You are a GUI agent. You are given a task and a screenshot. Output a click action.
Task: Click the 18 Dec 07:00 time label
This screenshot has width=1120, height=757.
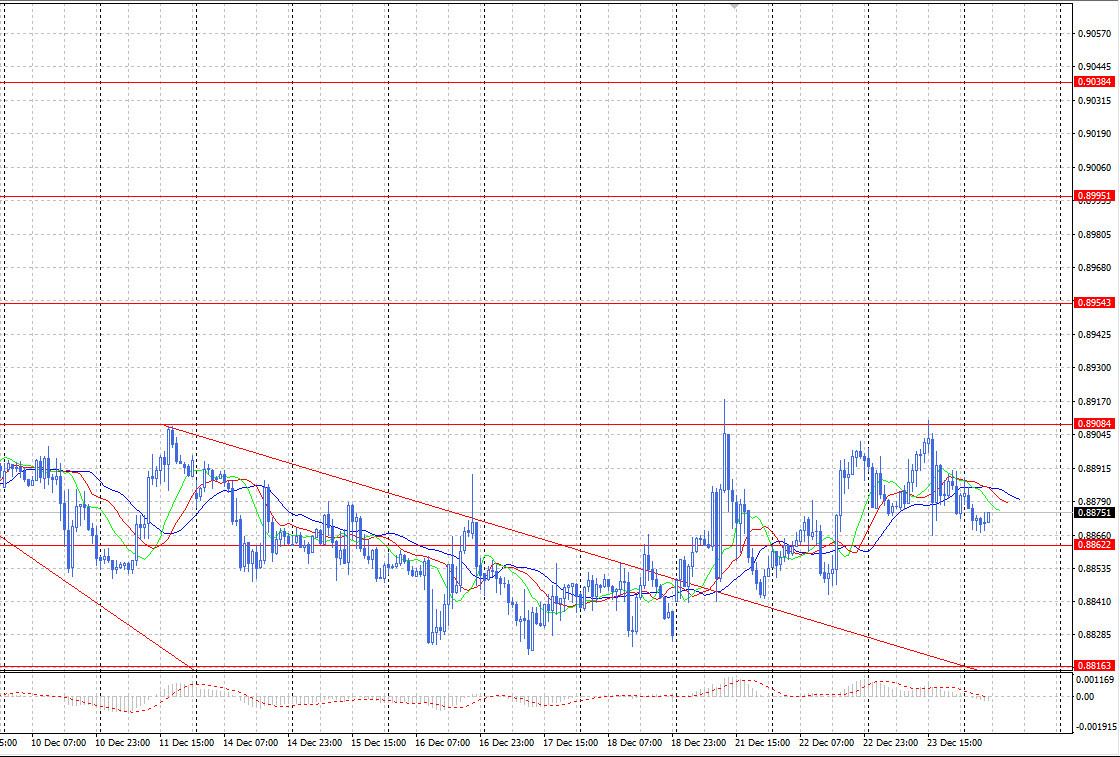tap(634, 743)
